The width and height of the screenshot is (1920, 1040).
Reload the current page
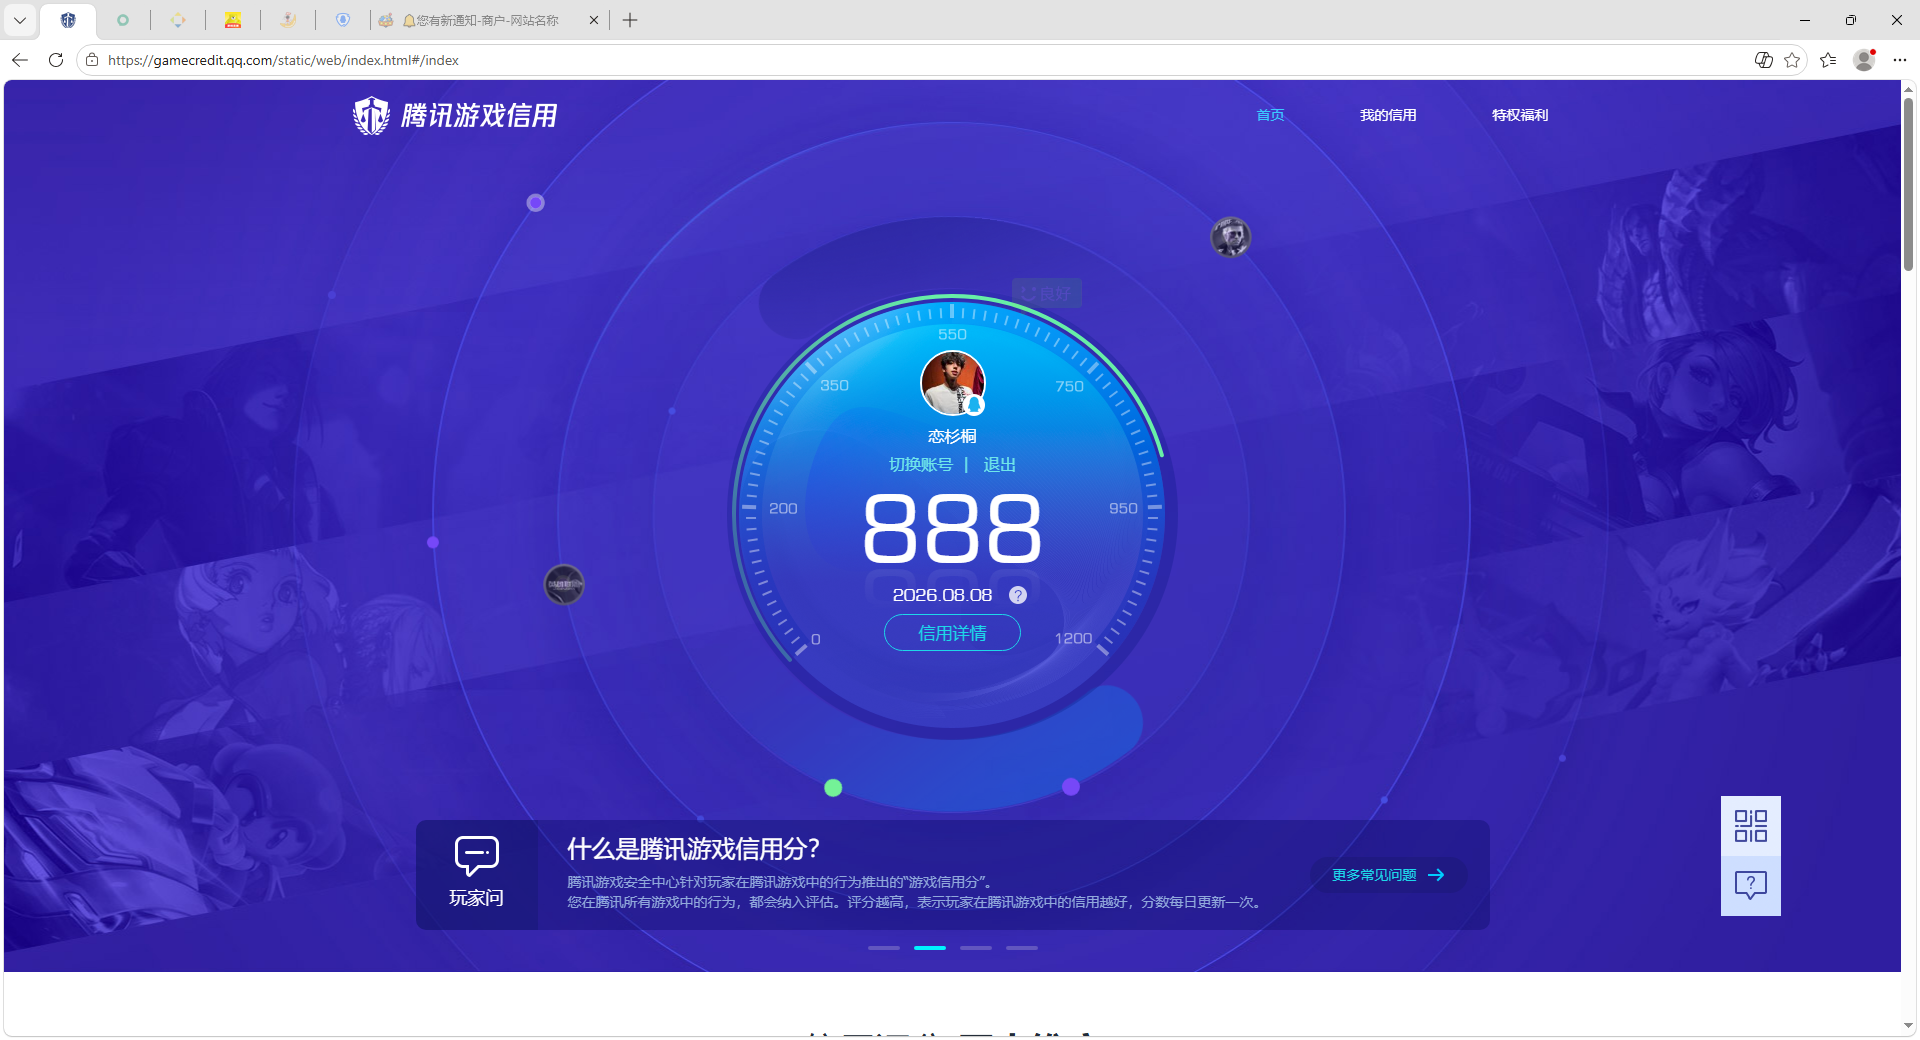click(56, 60)
